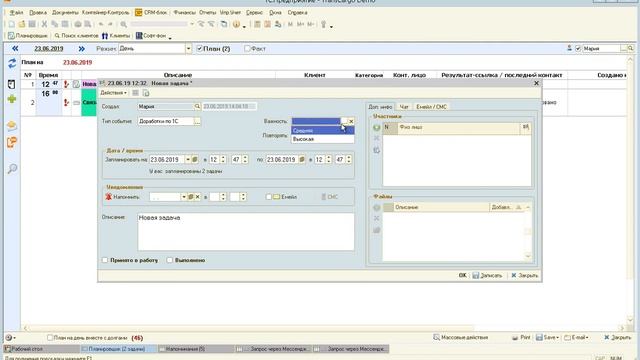Open the Справка menu
The height and width of the screenshot is (360, 640).
297,13
